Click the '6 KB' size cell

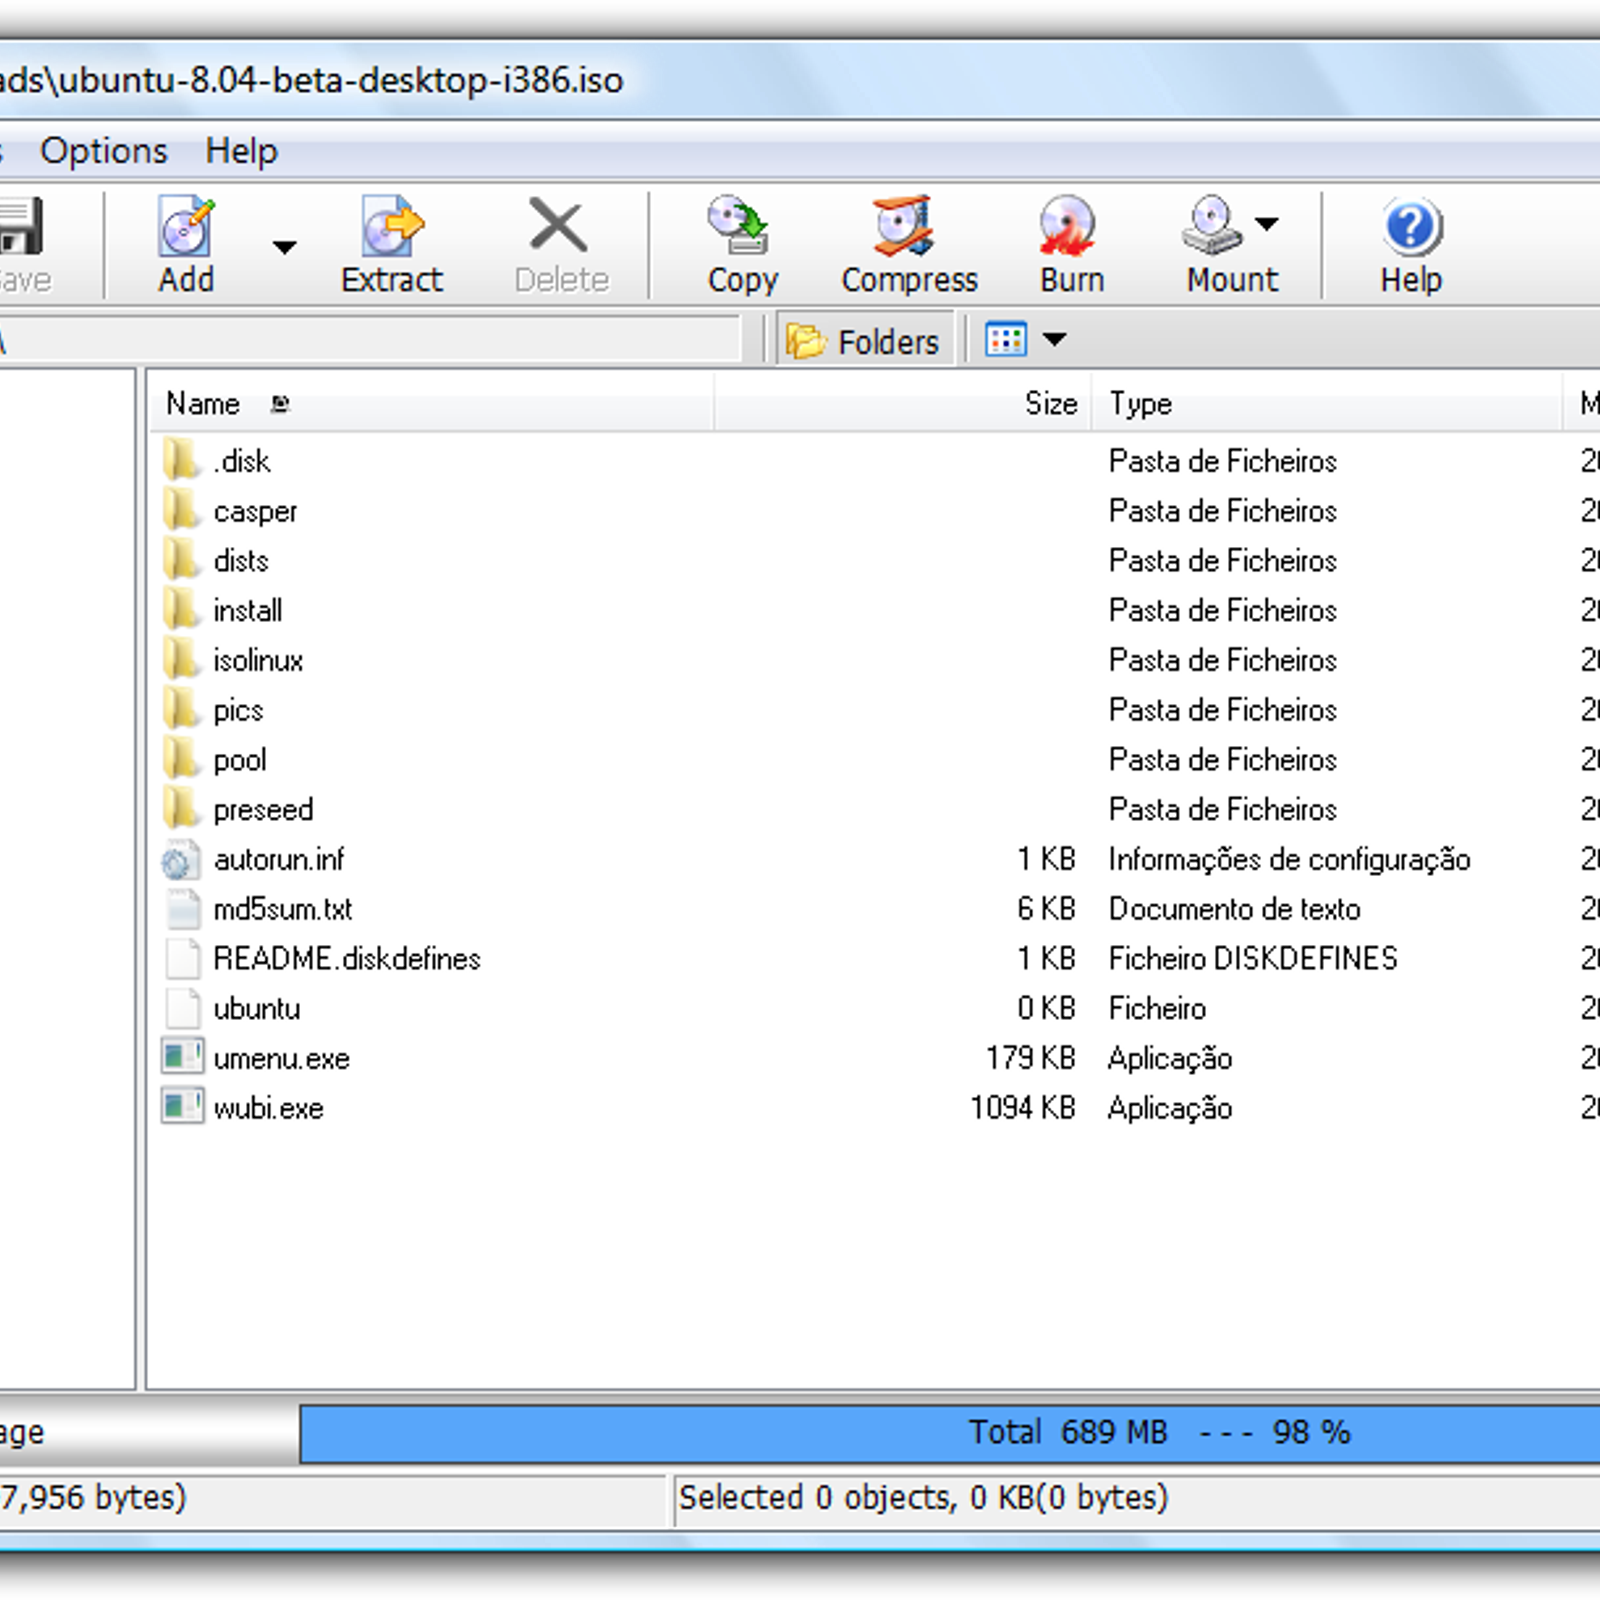pyautogui.click(x=1046, y=909)
